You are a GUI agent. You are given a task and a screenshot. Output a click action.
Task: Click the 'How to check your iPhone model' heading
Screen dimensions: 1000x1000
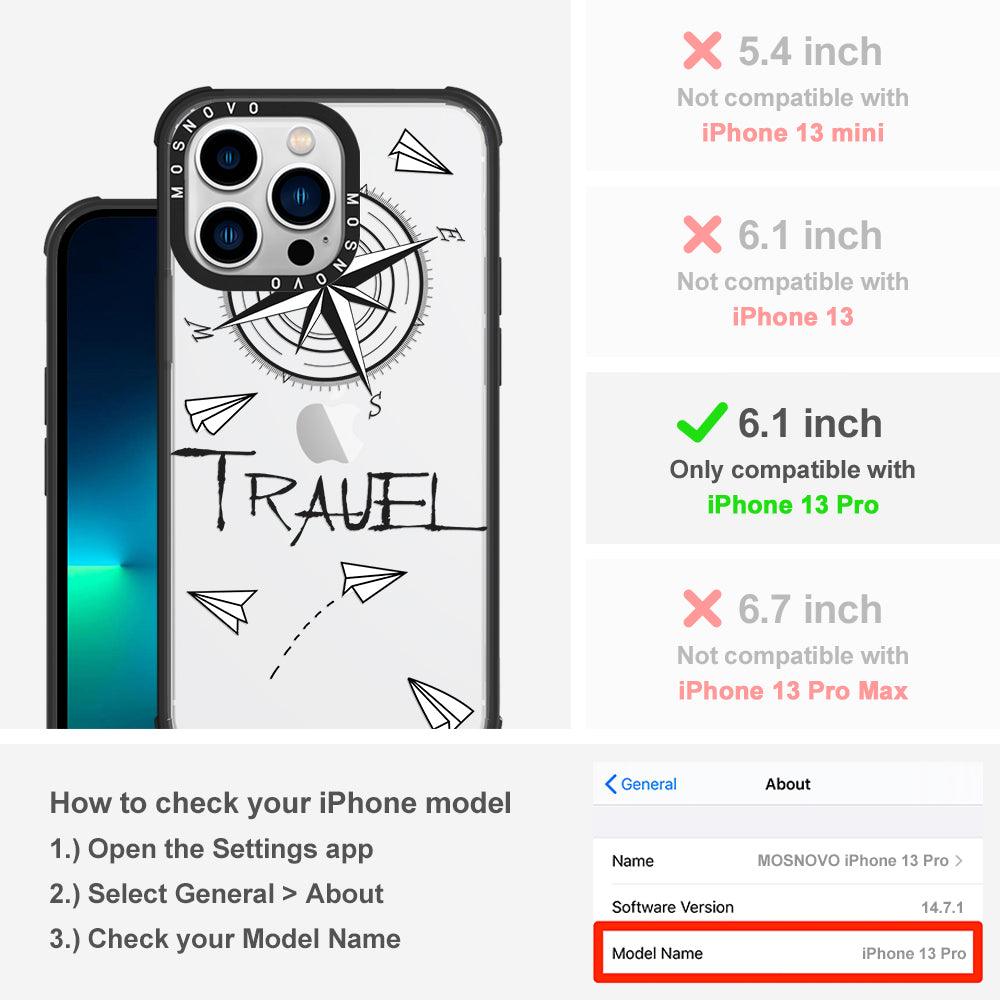click(281, 802)
